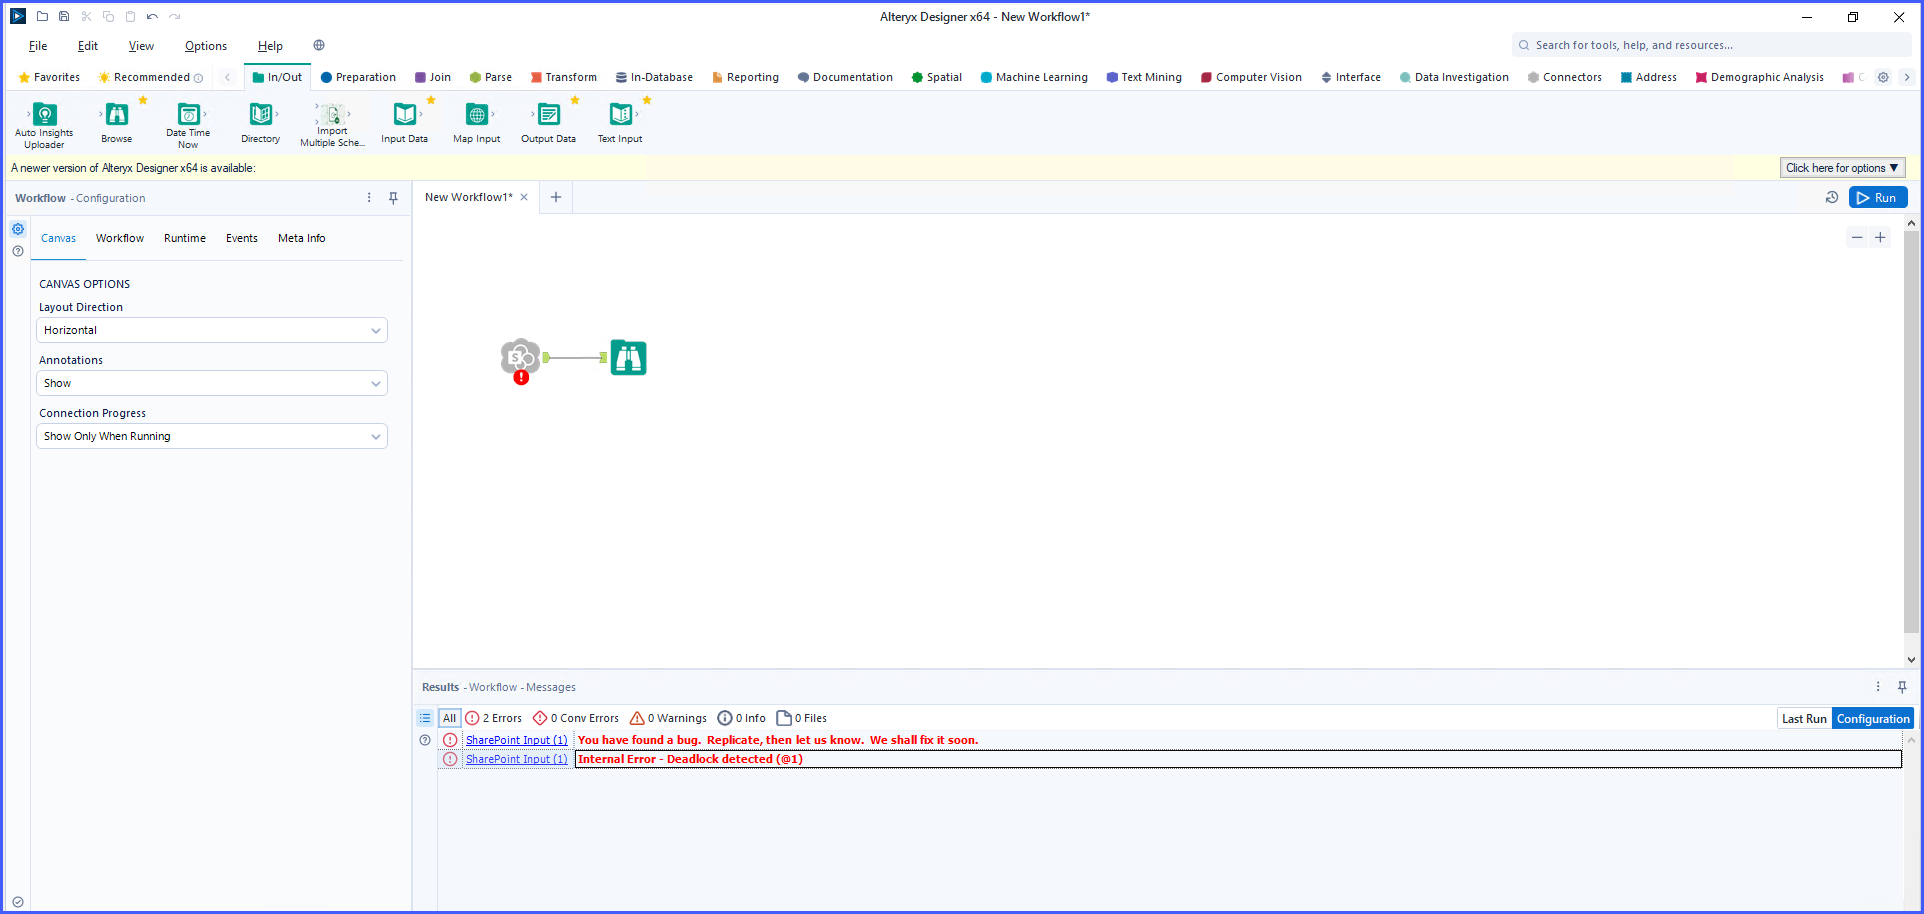Filter results by 0 Info
The height and width of the screenshot is (914, 1924).
pos(742,718)
